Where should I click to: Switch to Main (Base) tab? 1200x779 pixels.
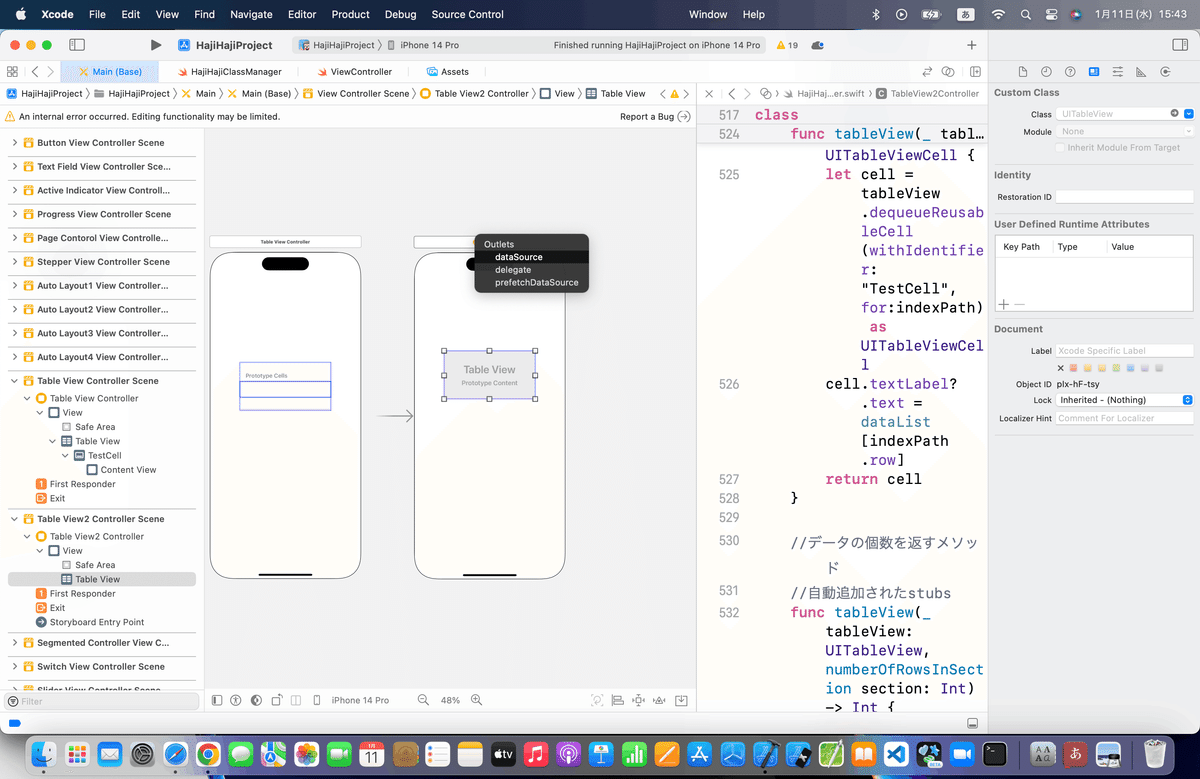point(110,72)
